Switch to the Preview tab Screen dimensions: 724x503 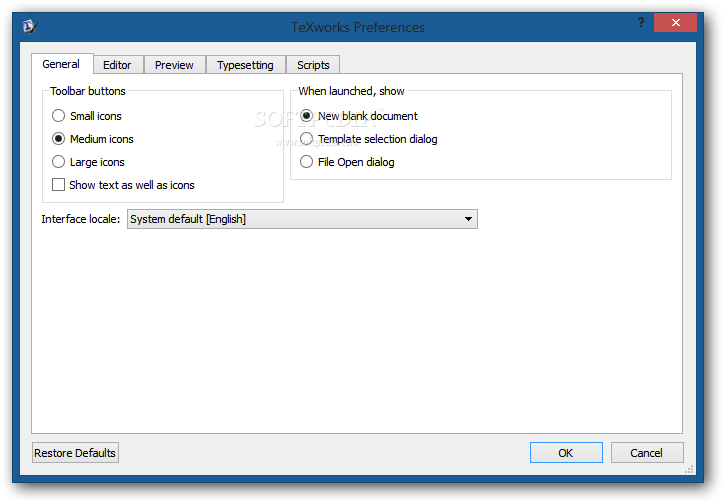coord(174,65)
